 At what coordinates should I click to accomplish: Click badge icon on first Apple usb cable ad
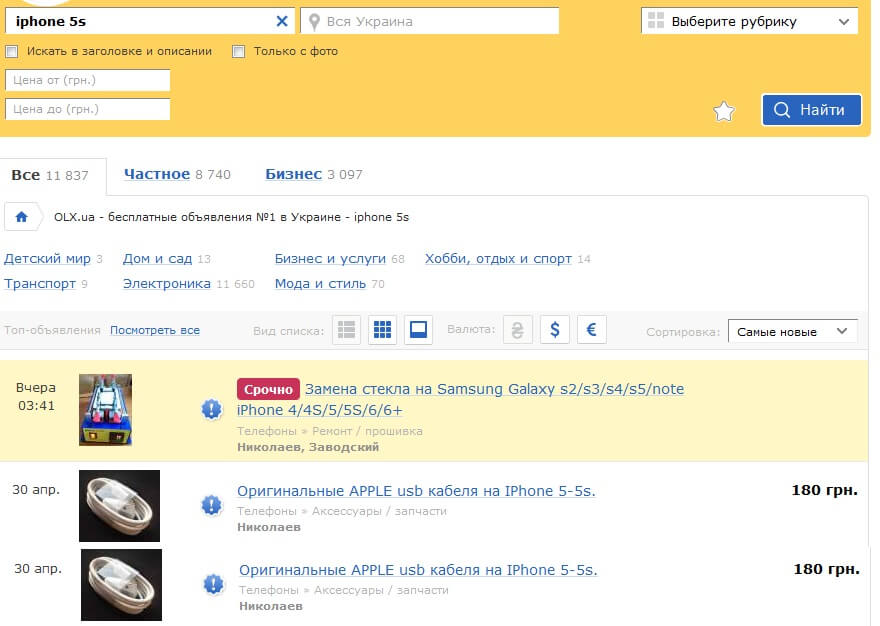pos(212,505)
